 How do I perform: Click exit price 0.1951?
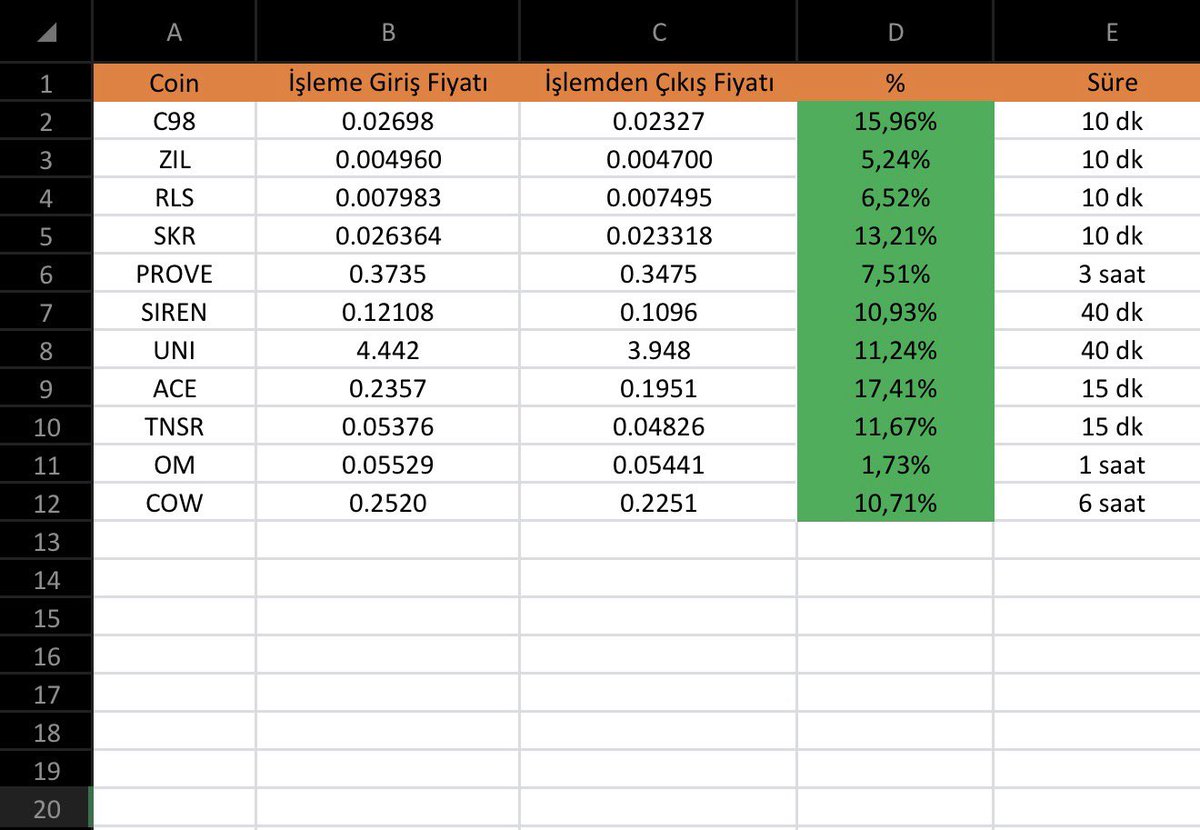(658, 388)
